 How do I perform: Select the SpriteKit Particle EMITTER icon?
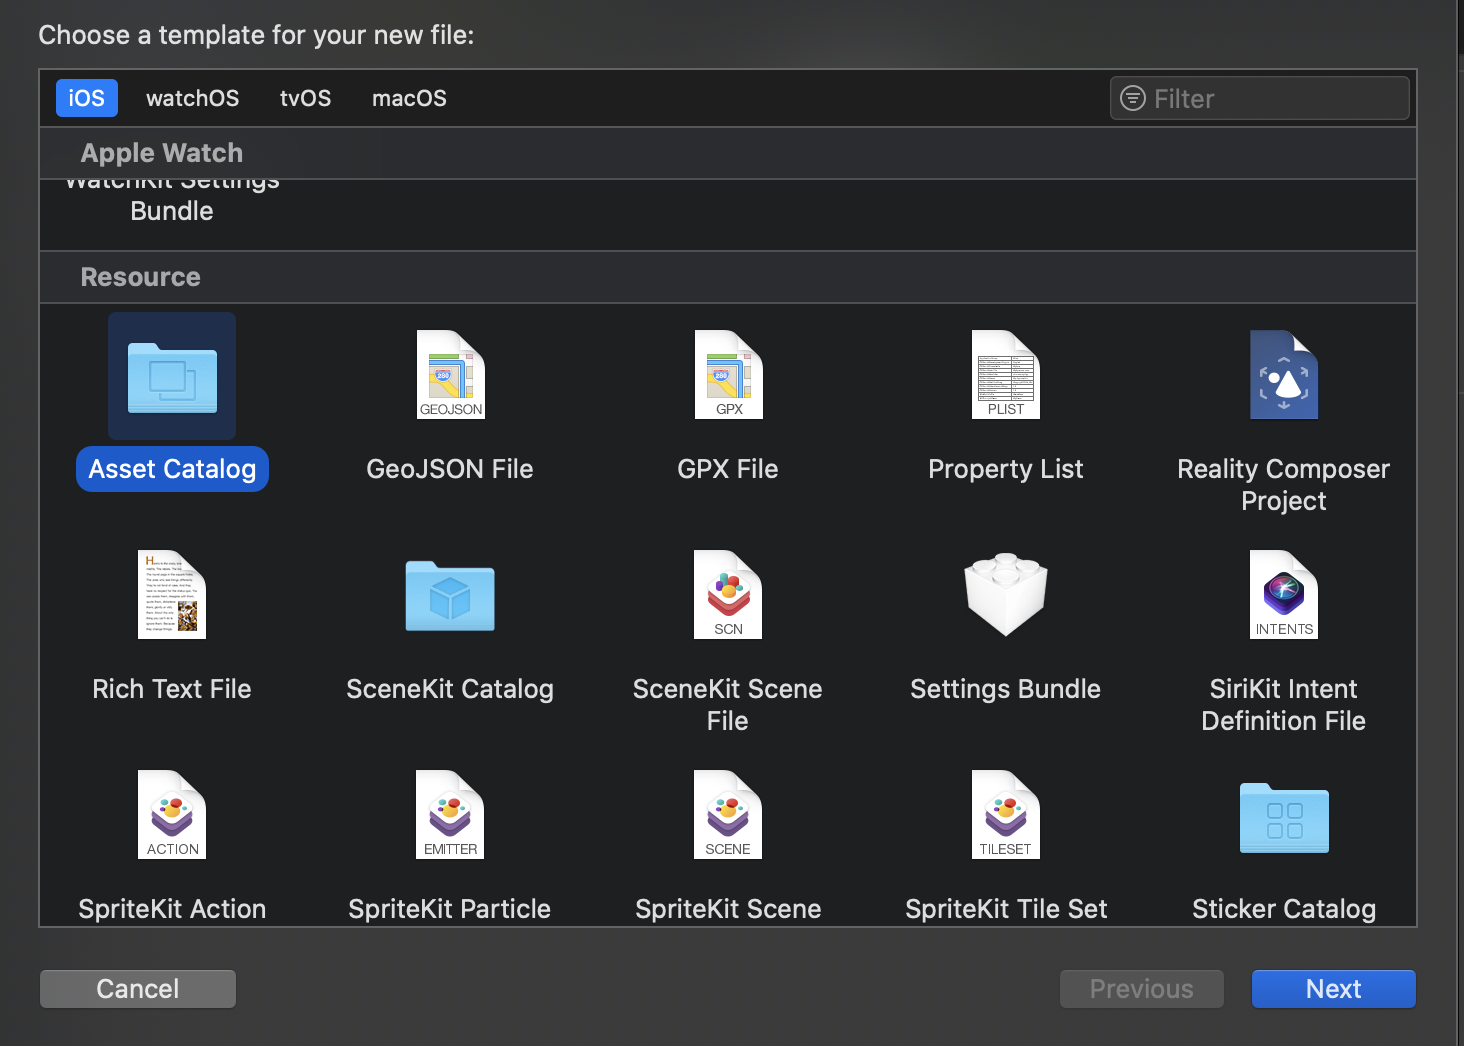pyautogui.click(x=450, y=814)
